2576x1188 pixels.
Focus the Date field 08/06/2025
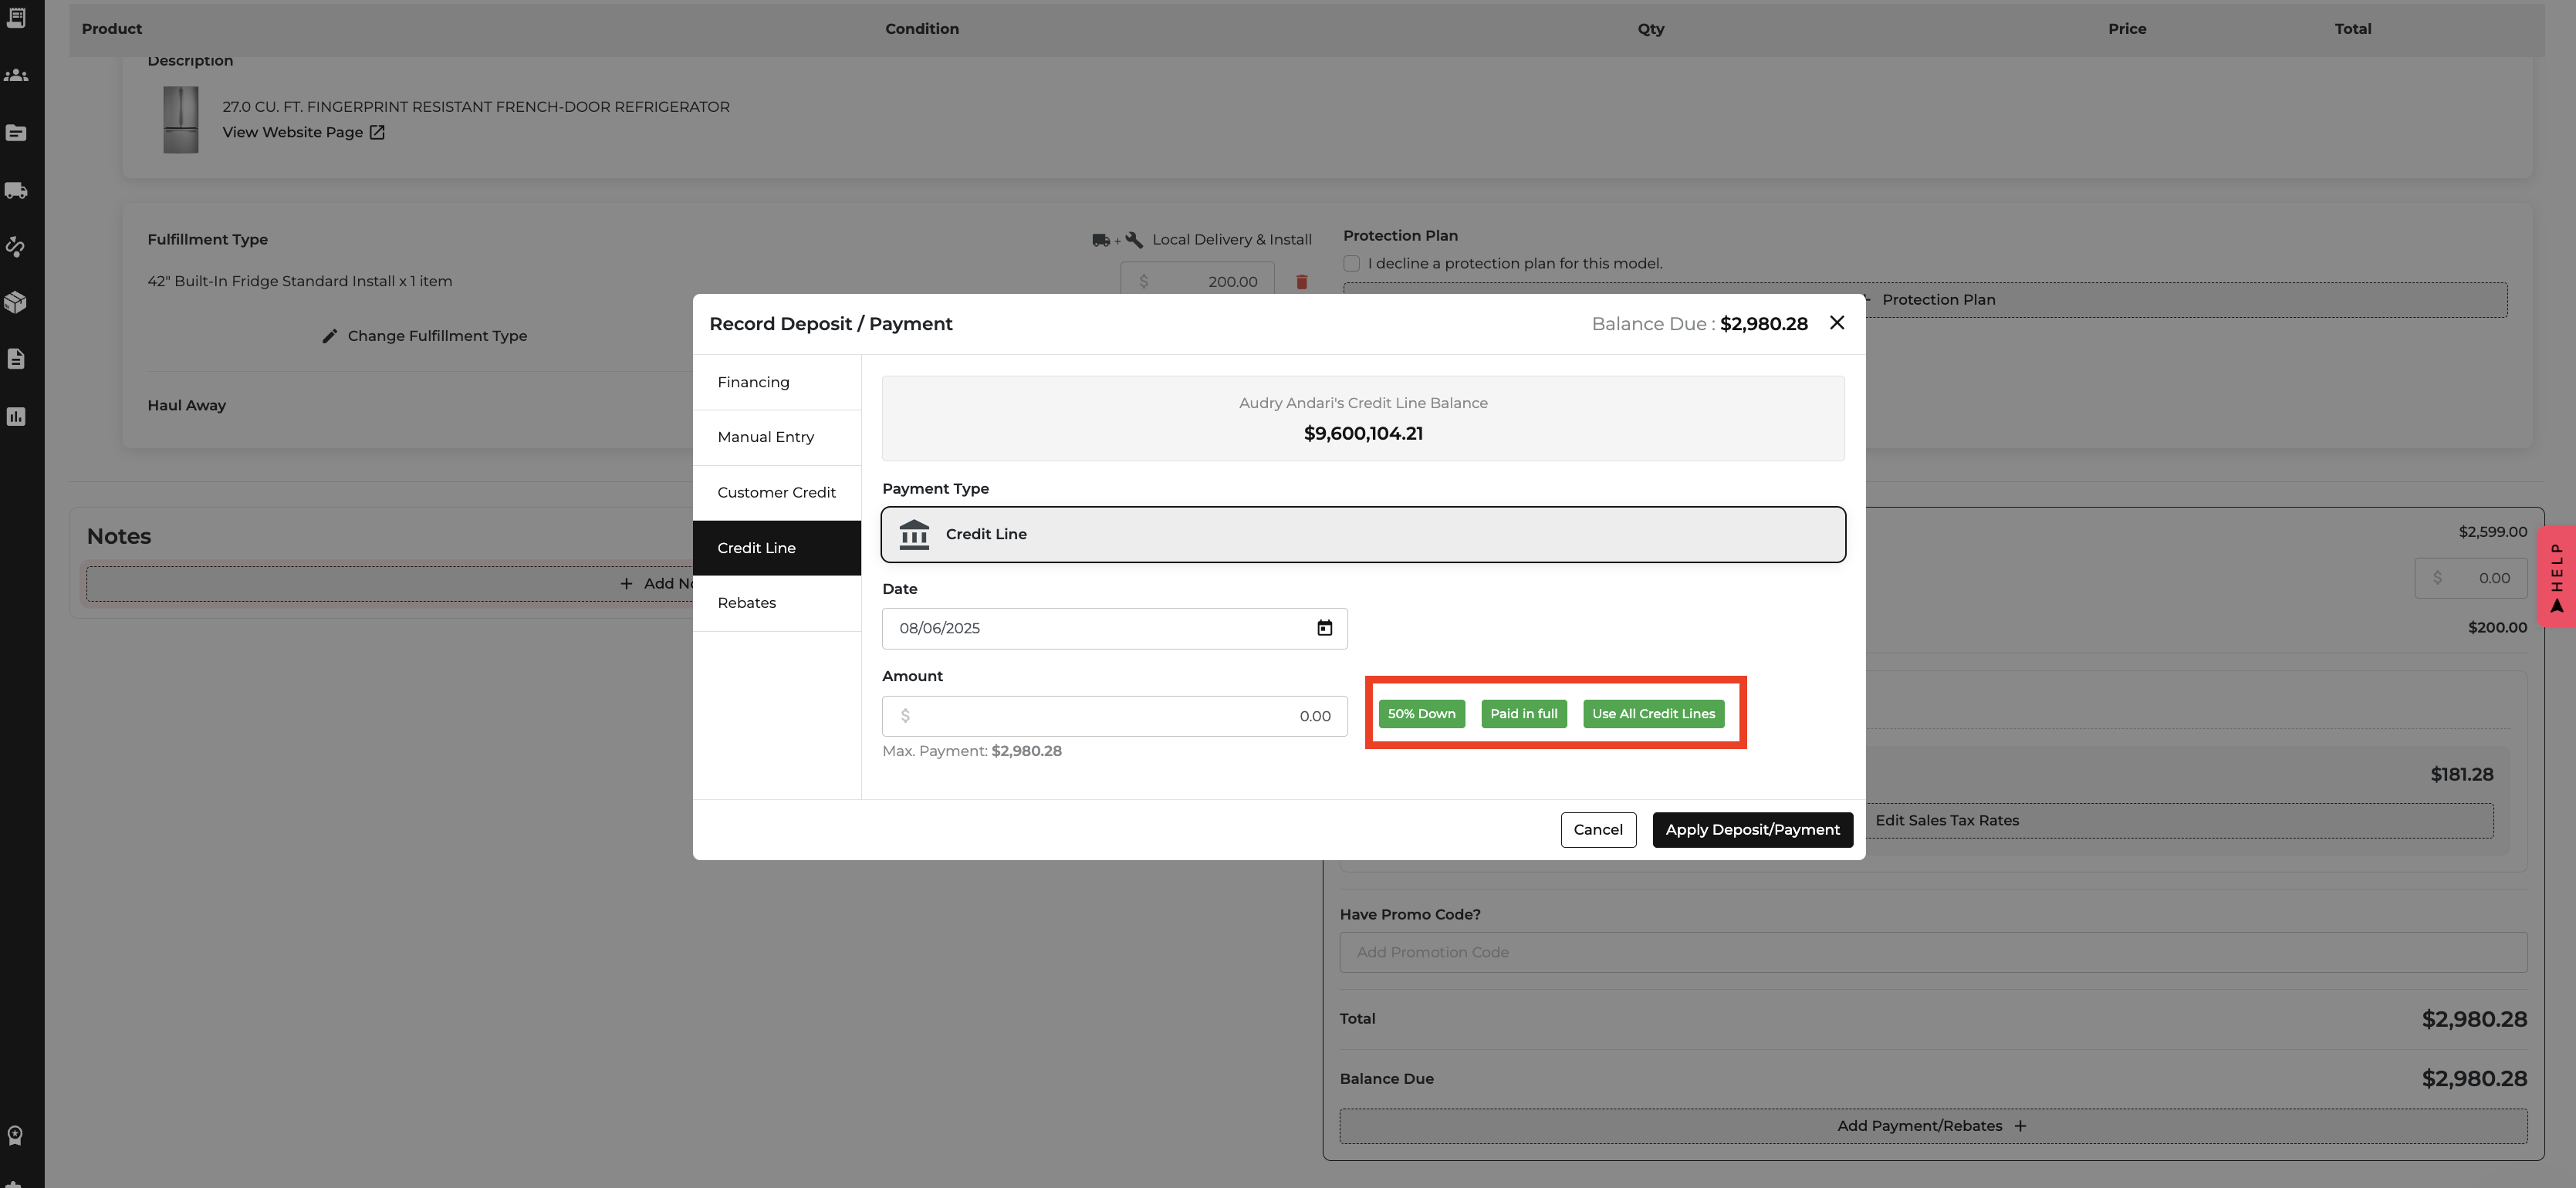click(x=1114, y=628)
